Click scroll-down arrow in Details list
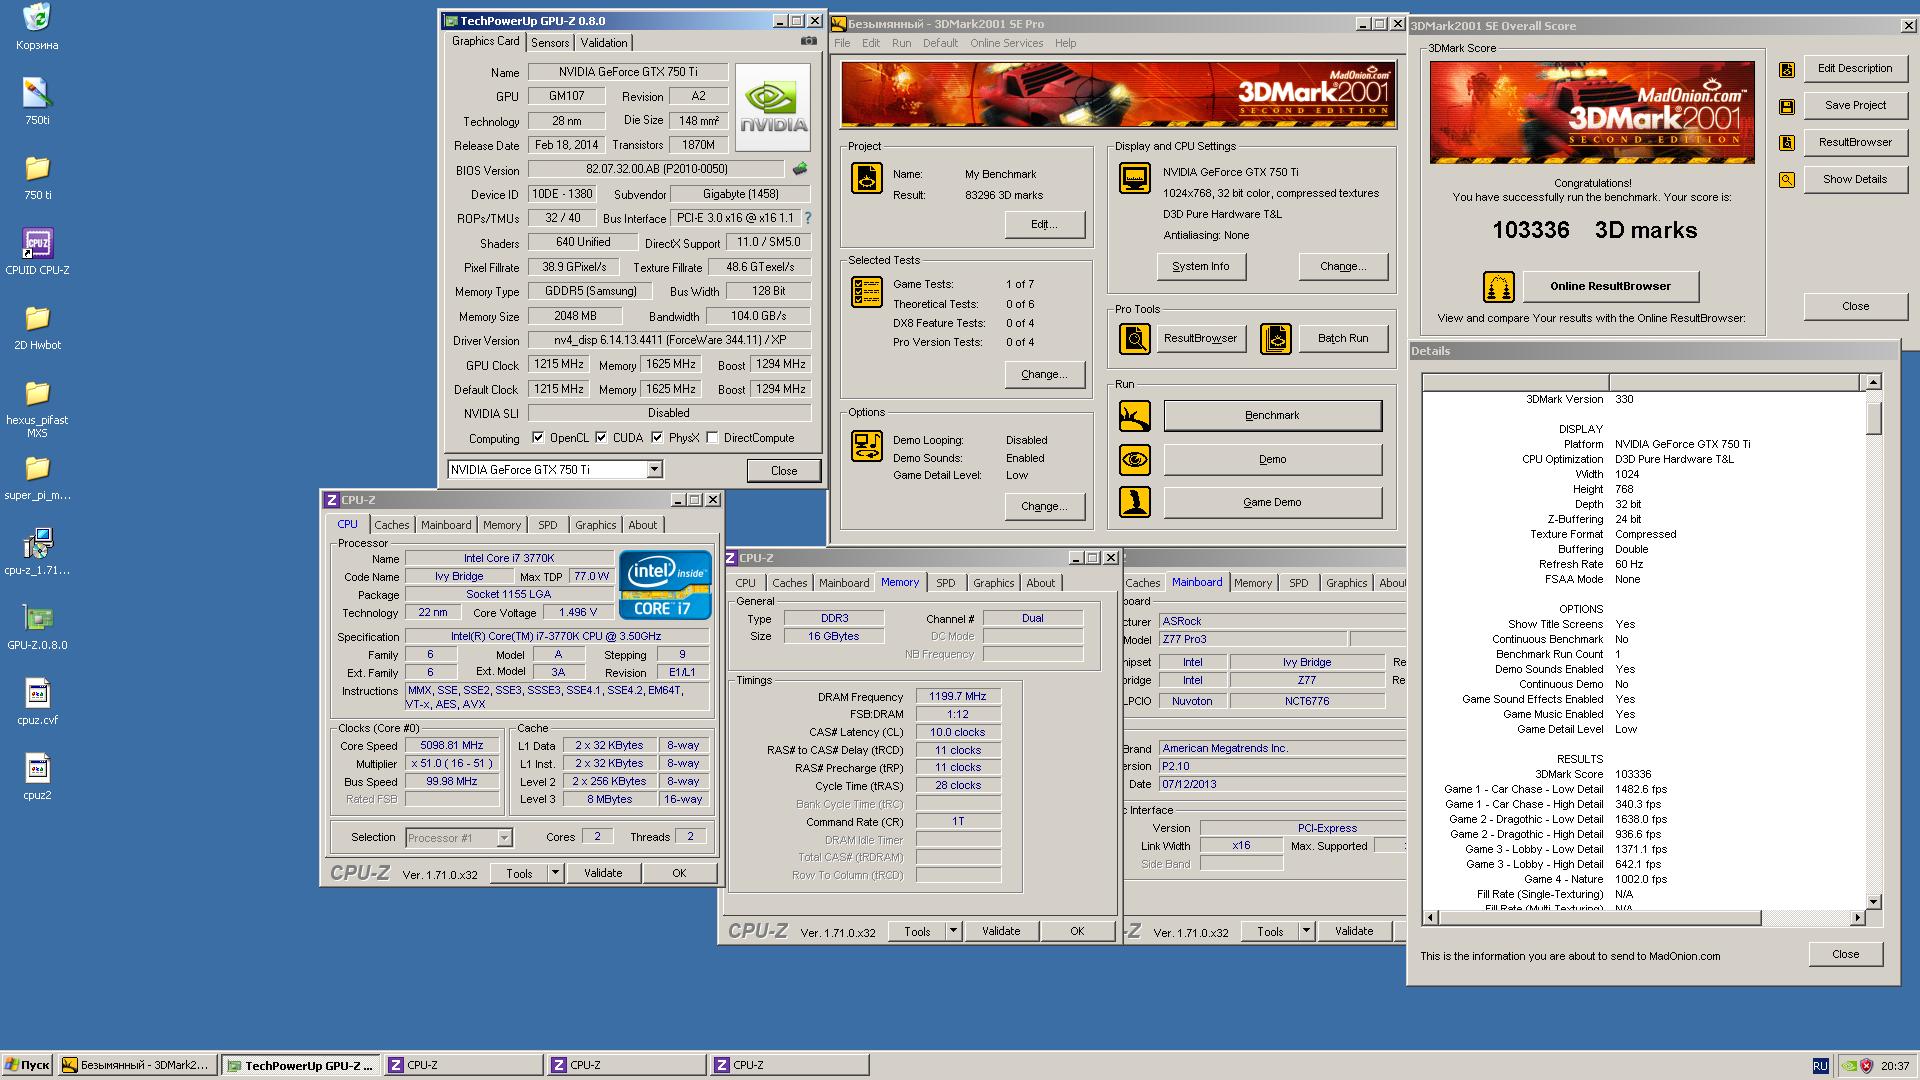The image size is (1920, 1080). click(x=1873, y=902)
